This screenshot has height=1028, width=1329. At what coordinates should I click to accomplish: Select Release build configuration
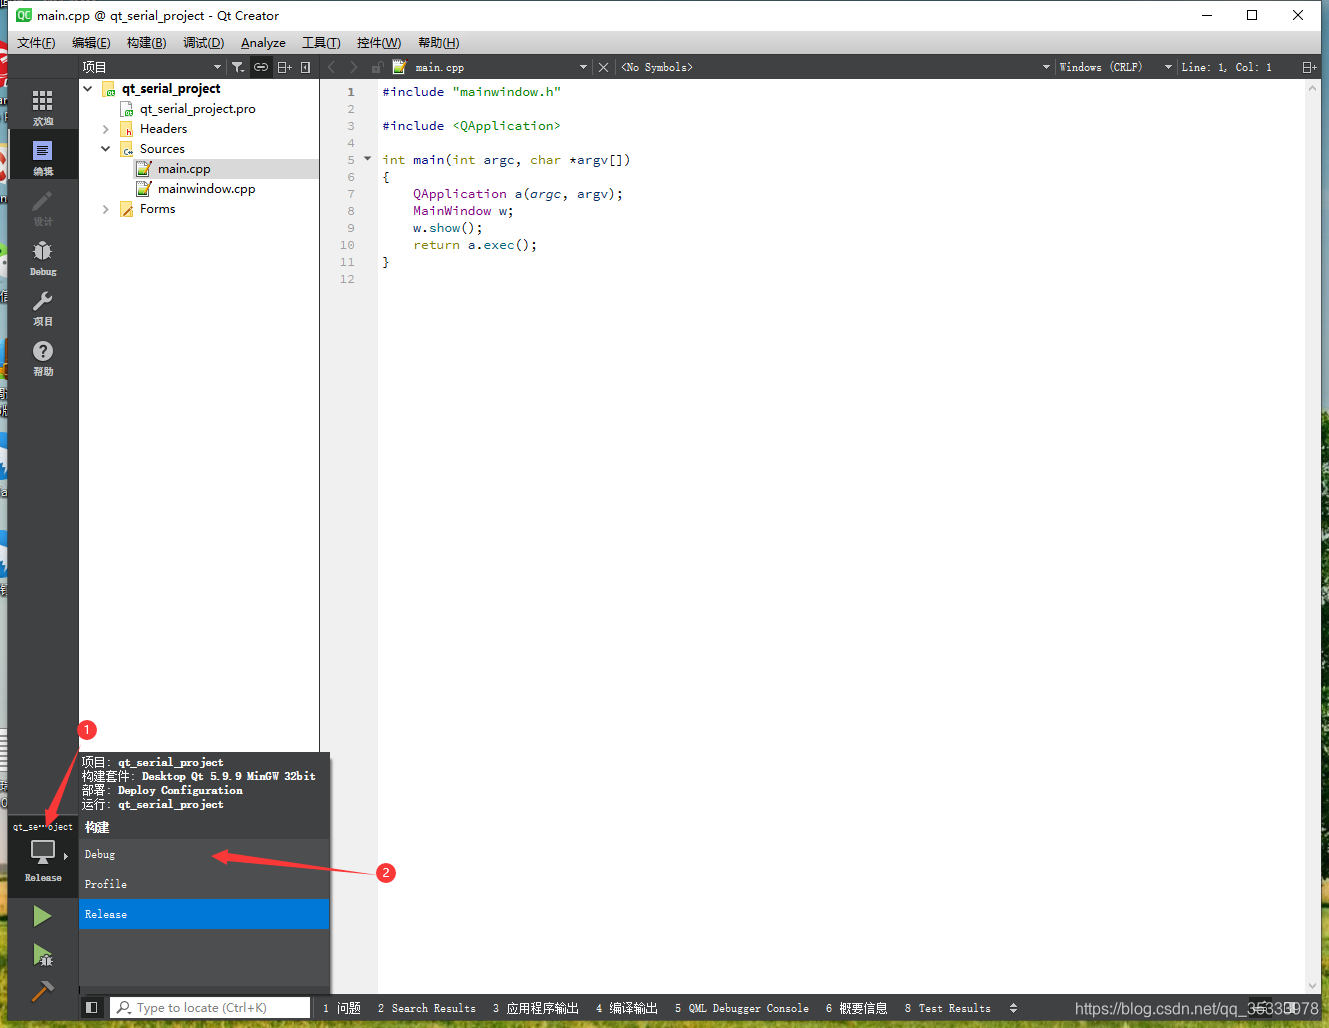pyautogui.click(x=204, y=914)
